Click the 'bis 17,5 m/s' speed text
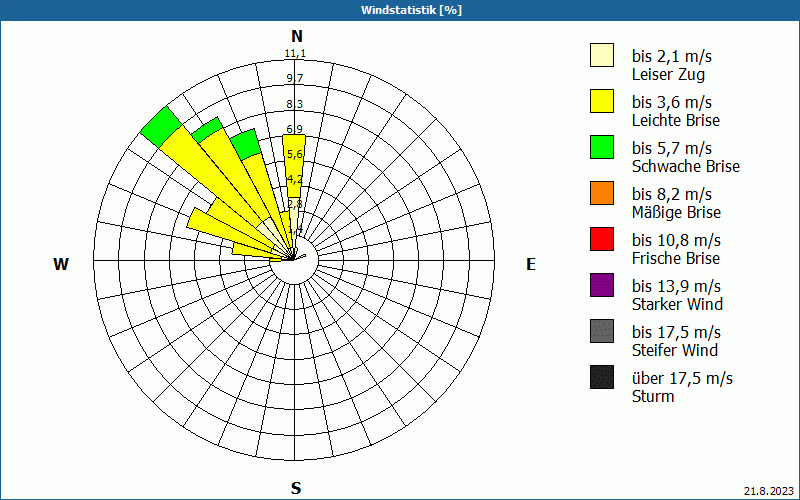The width and height of the screenshot is (800, 500). pyautogui.click(x=676, y=331)
